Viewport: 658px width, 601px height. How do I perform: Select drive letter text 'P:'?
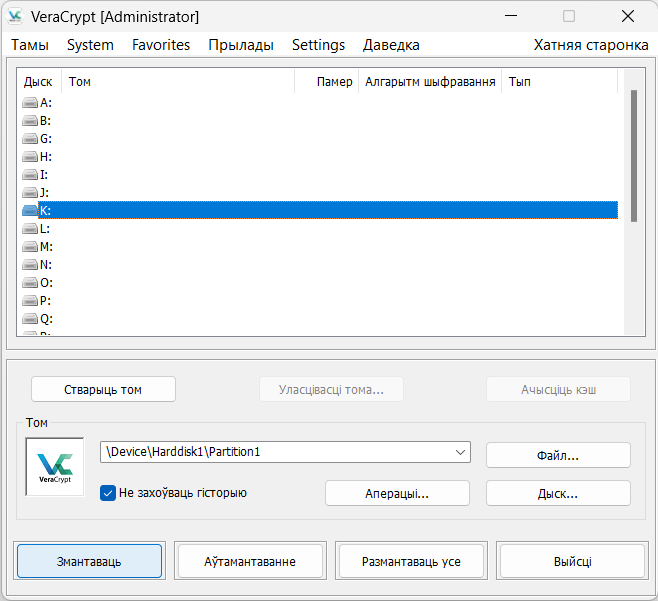45,301
